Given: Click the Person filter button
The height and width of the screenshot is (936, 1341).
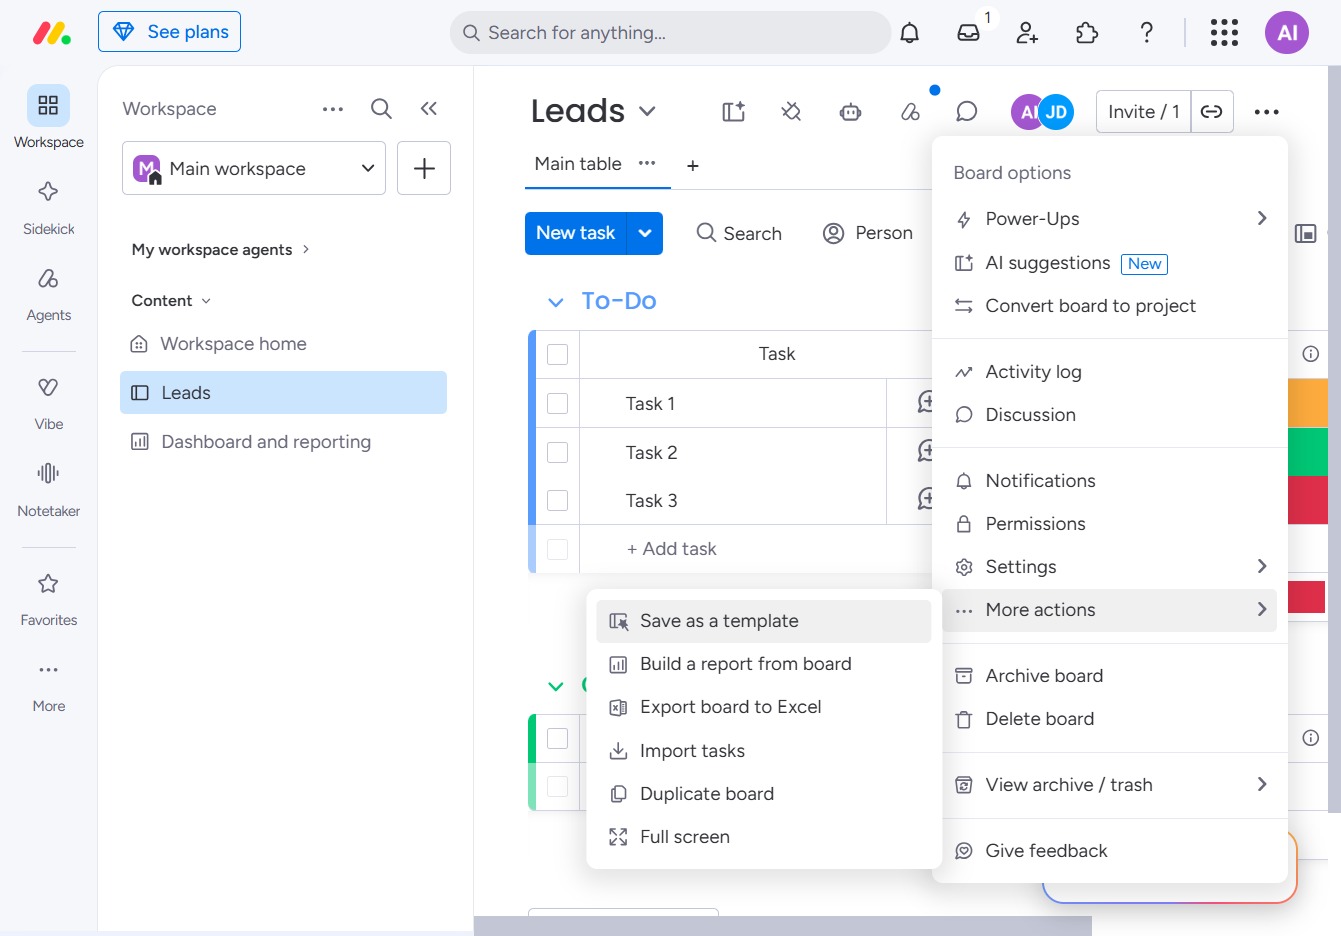Looking at the screenshot, I should (867, 233).
